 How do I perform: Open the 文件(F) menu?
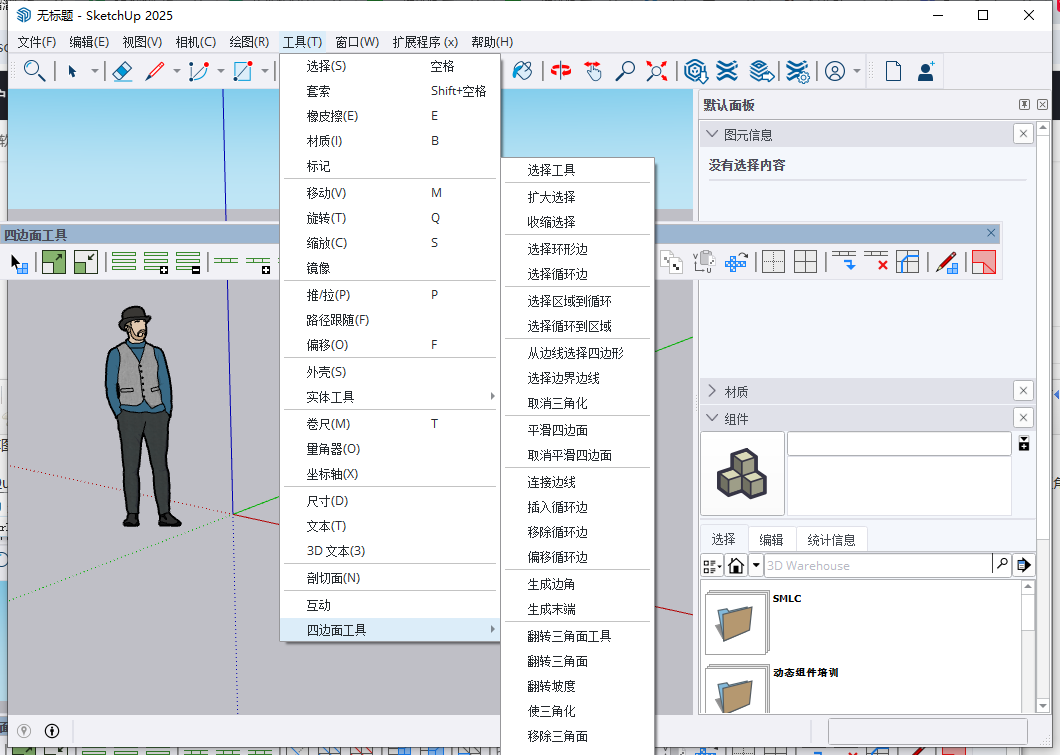tap(37, 42)
